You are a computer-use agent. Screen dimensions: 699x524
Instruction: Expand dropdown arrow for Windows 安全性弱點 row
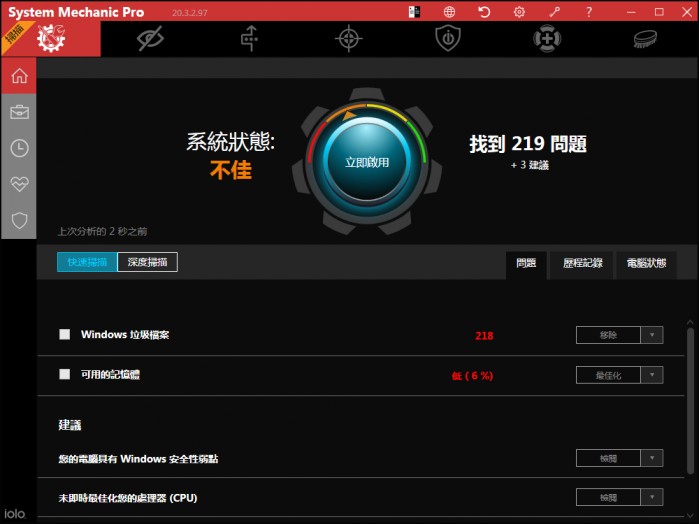point(652,458)
